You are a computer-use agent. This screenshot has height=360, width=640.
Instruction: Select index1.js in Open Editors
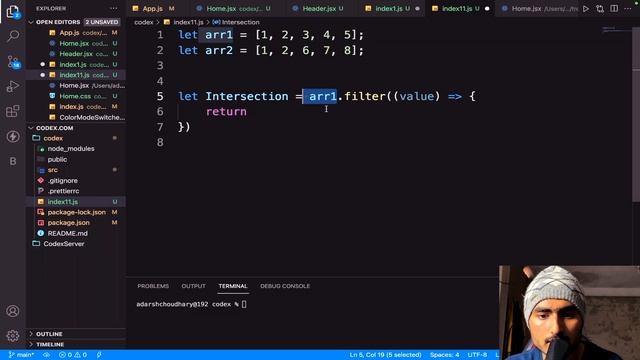(x=76, y=64)
